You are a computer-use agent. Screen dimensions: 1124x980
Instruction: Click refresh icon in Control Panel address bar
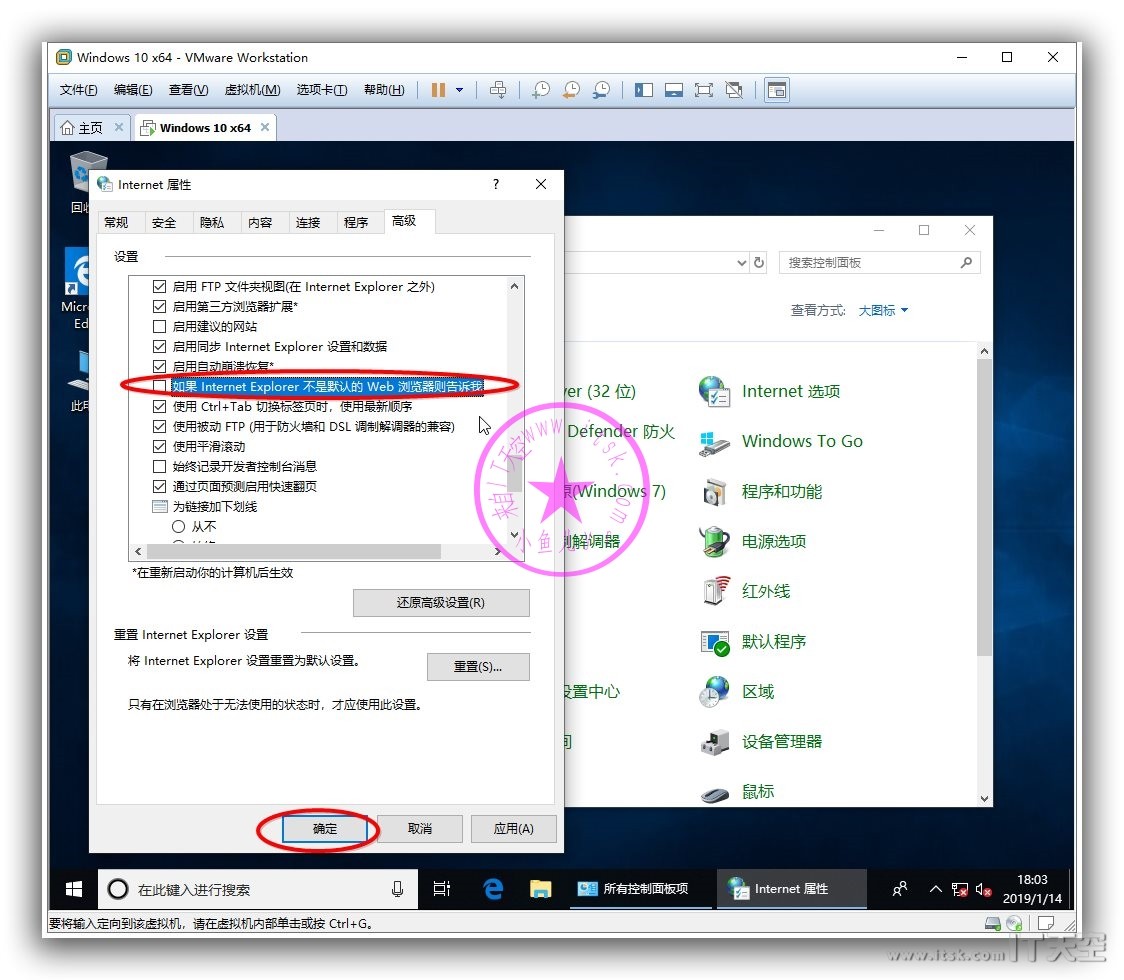759,262
